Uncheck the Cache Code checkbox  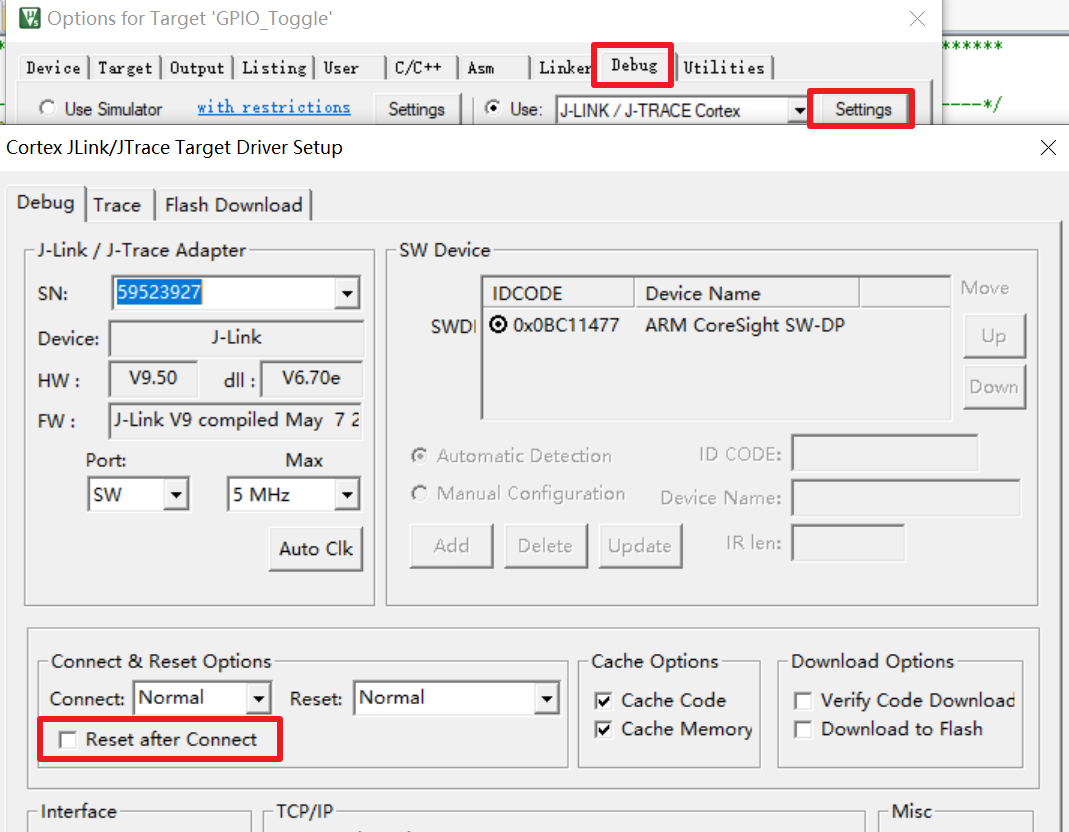pyautogui.click(x=603, y=701)
